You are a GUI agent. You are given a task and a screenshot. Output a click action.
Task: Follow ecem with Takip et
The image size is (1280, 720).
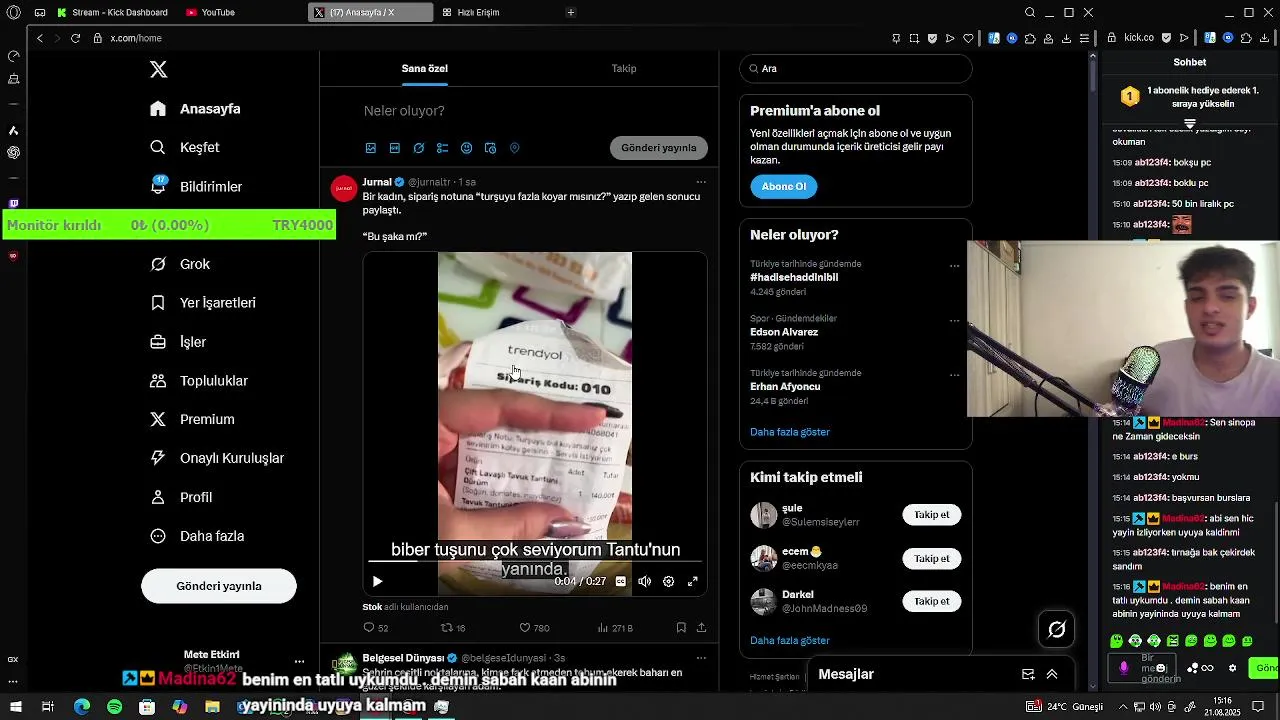point(932,559)
